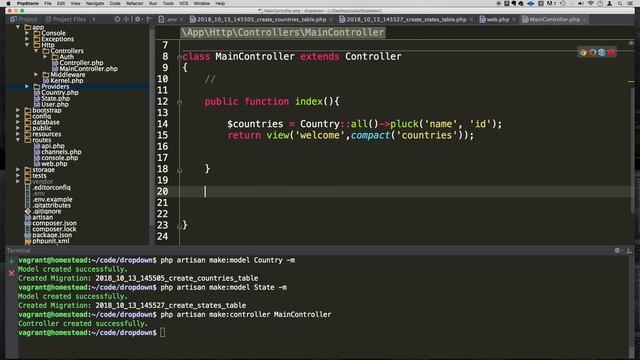Screen dimensions: 640x360
Task: Expand the Exceptions folder
Action: coord(27,39)
